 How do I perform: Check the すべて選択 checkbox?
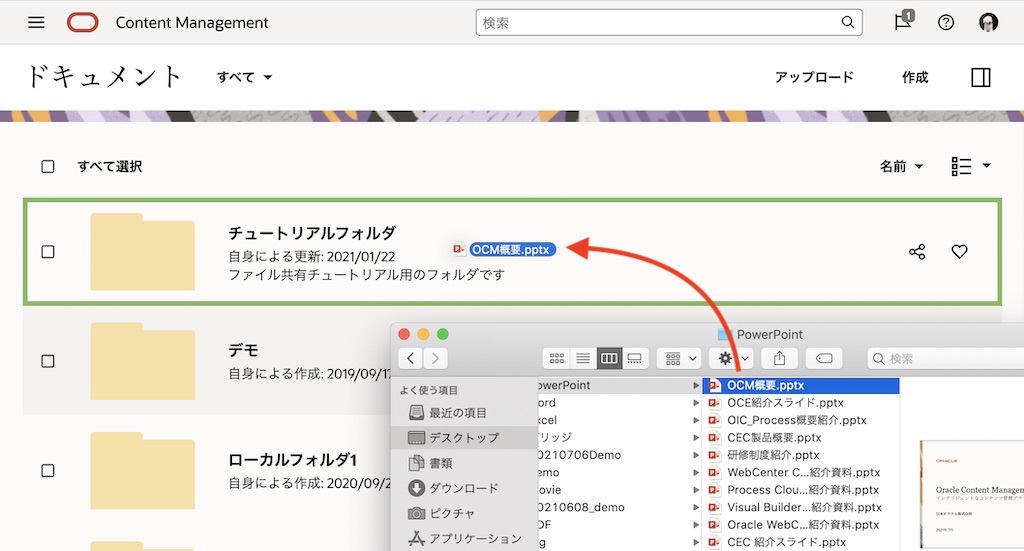coord(48,167)
